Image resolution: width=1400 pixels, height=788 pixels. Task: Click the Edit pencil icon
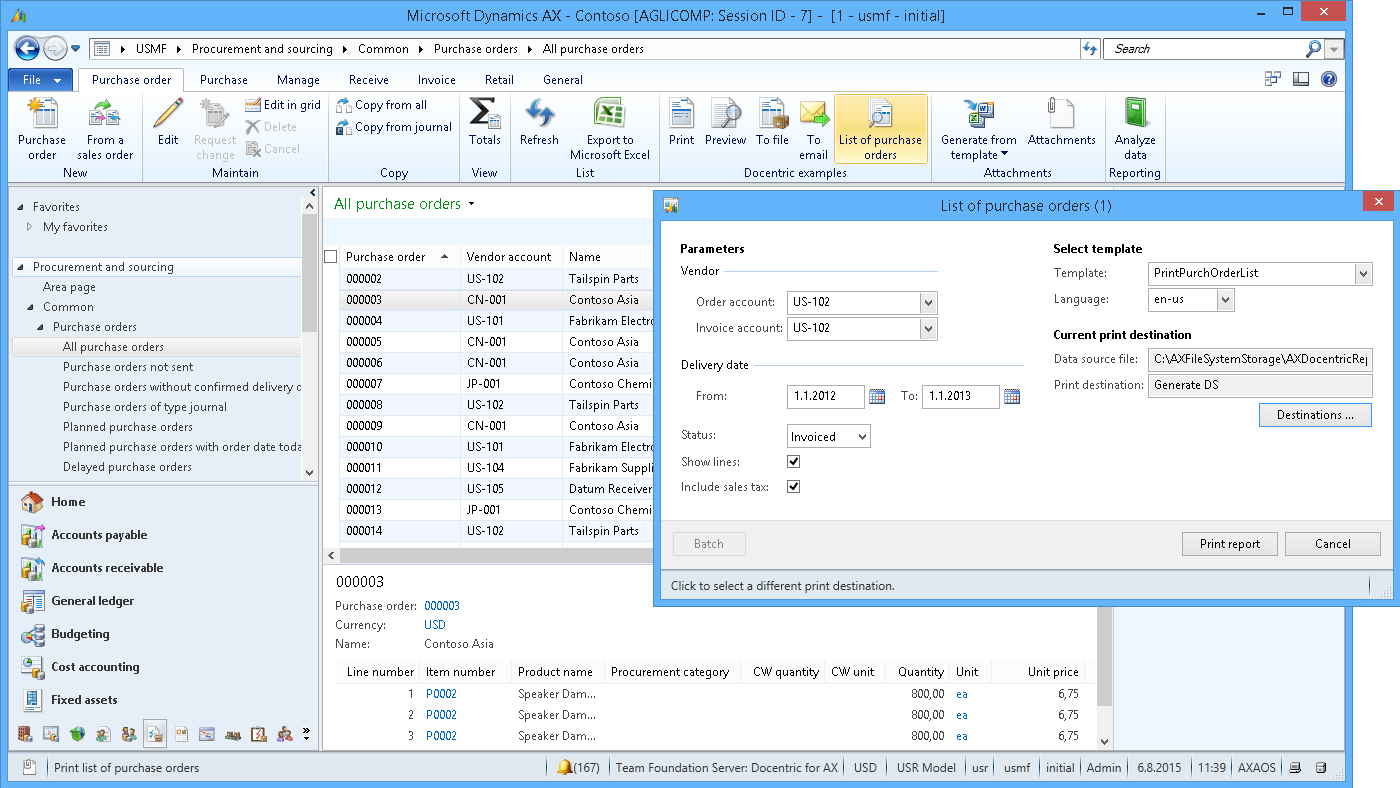click(168, 113)
